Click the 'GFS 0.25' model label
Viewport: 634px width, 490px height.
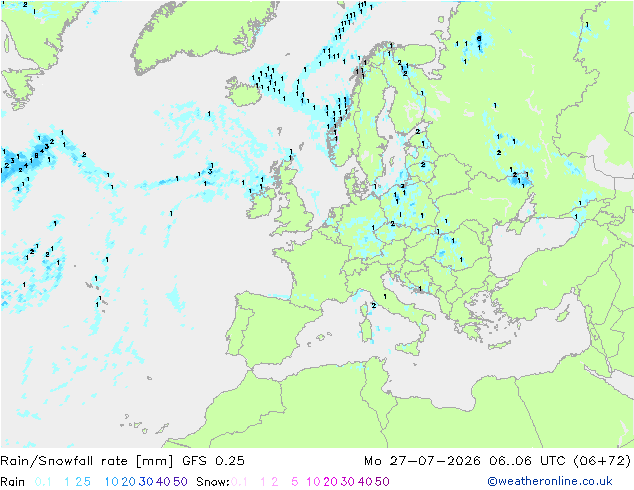pyautogui.click(x=213, y=461)
